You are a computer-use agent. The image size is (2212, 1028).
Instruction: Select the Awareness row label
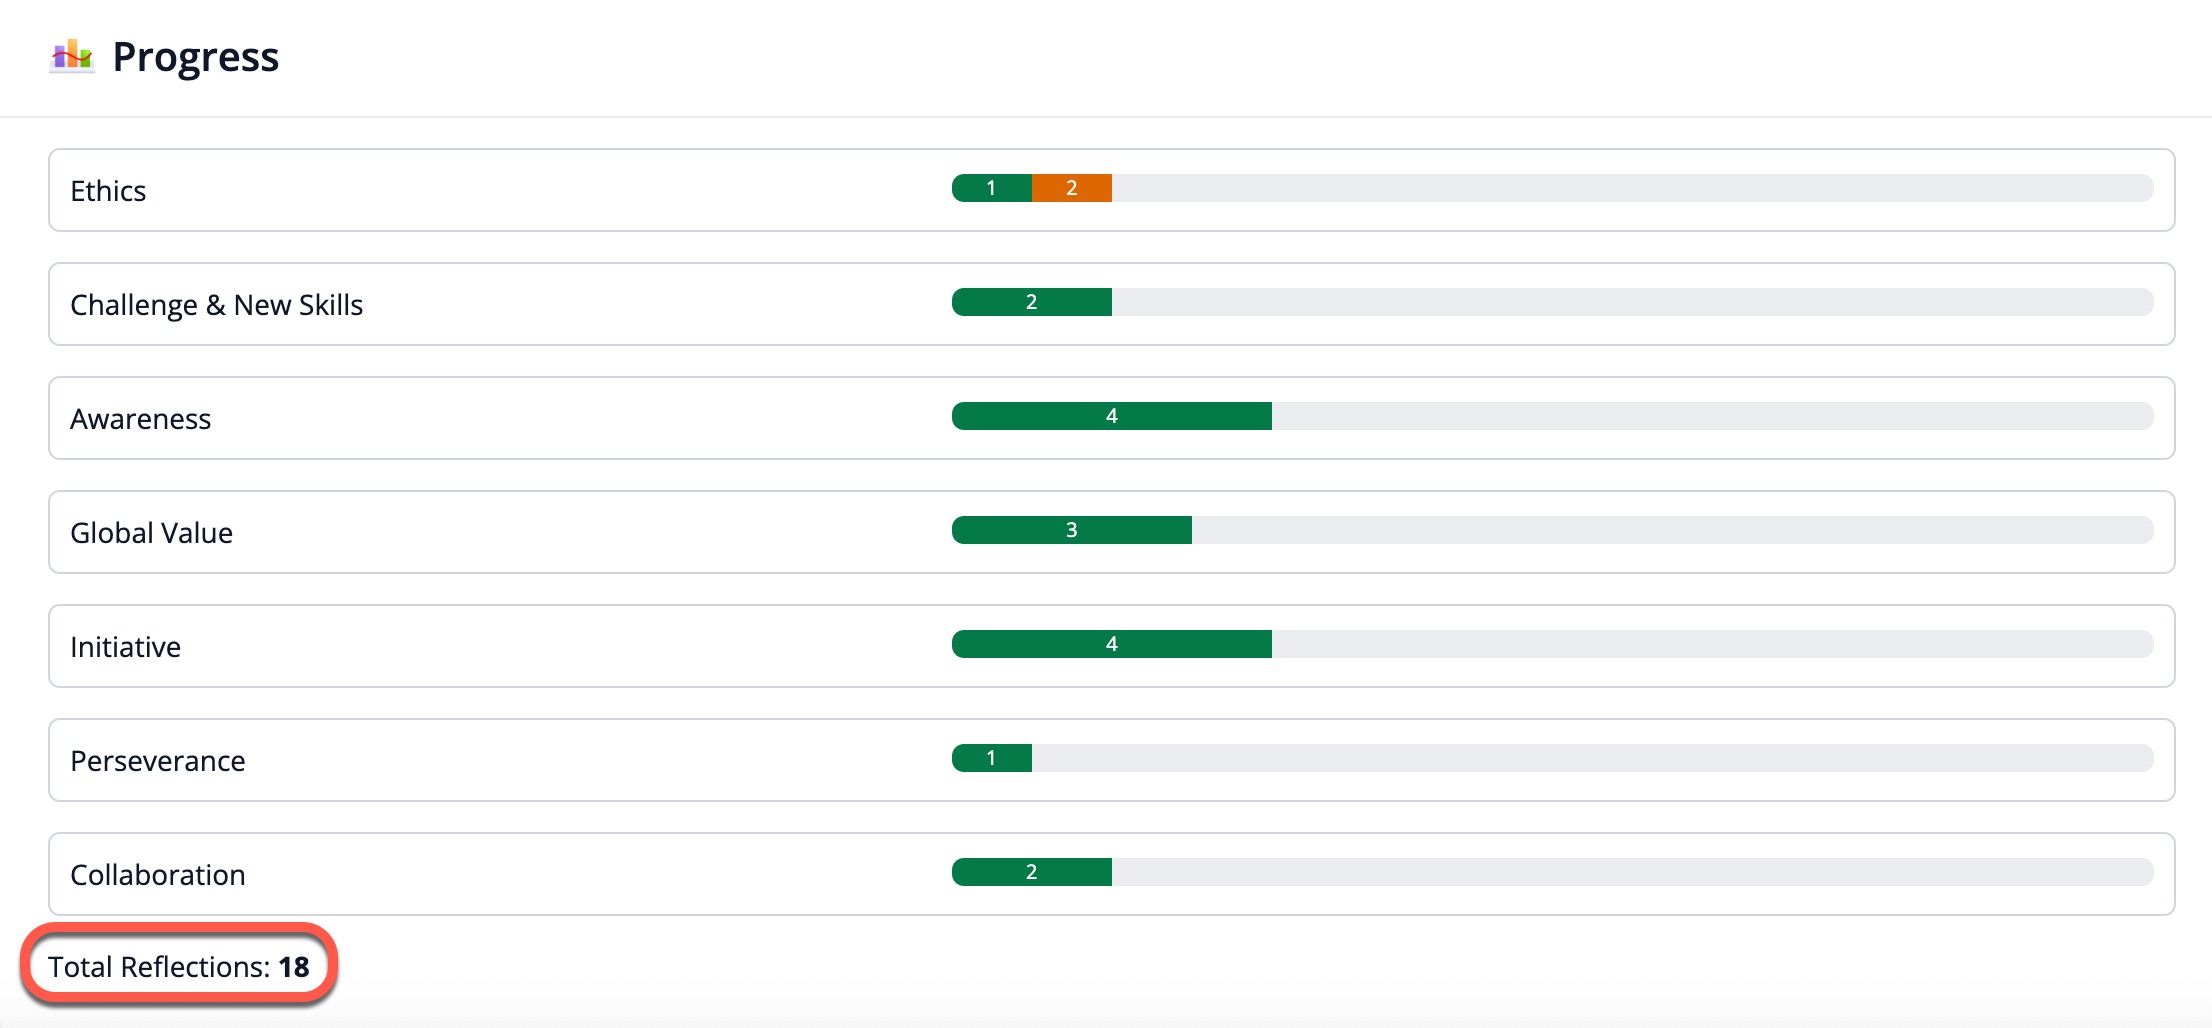tap(140, 419)
